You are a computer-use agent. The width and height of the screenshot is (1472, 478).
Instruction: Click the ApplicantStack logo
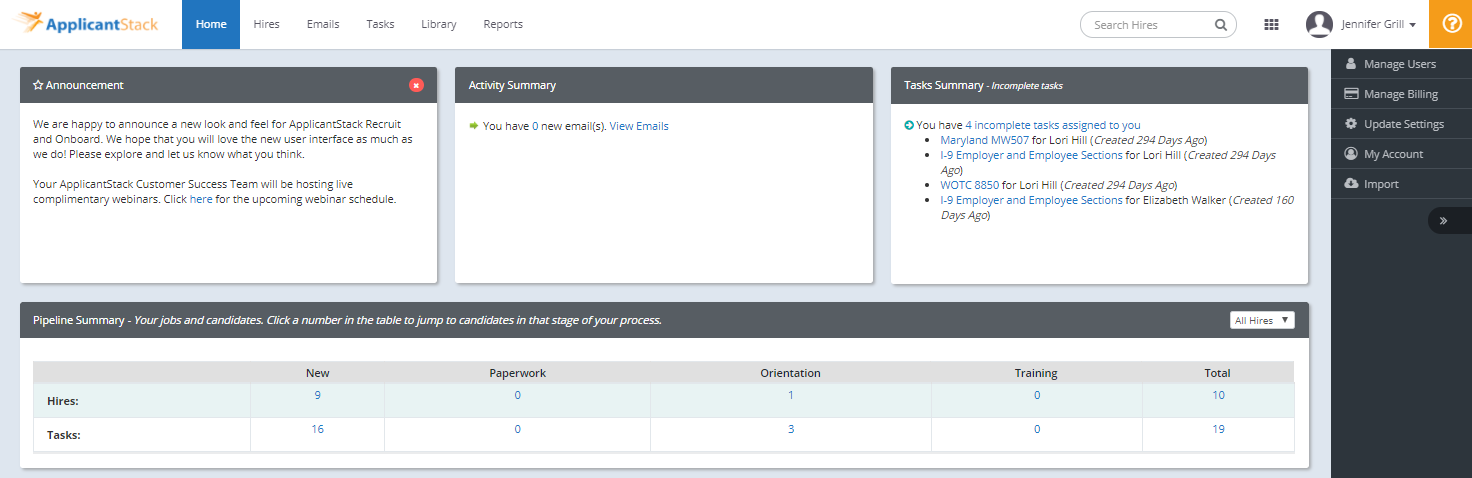click(x=87, y=24)
